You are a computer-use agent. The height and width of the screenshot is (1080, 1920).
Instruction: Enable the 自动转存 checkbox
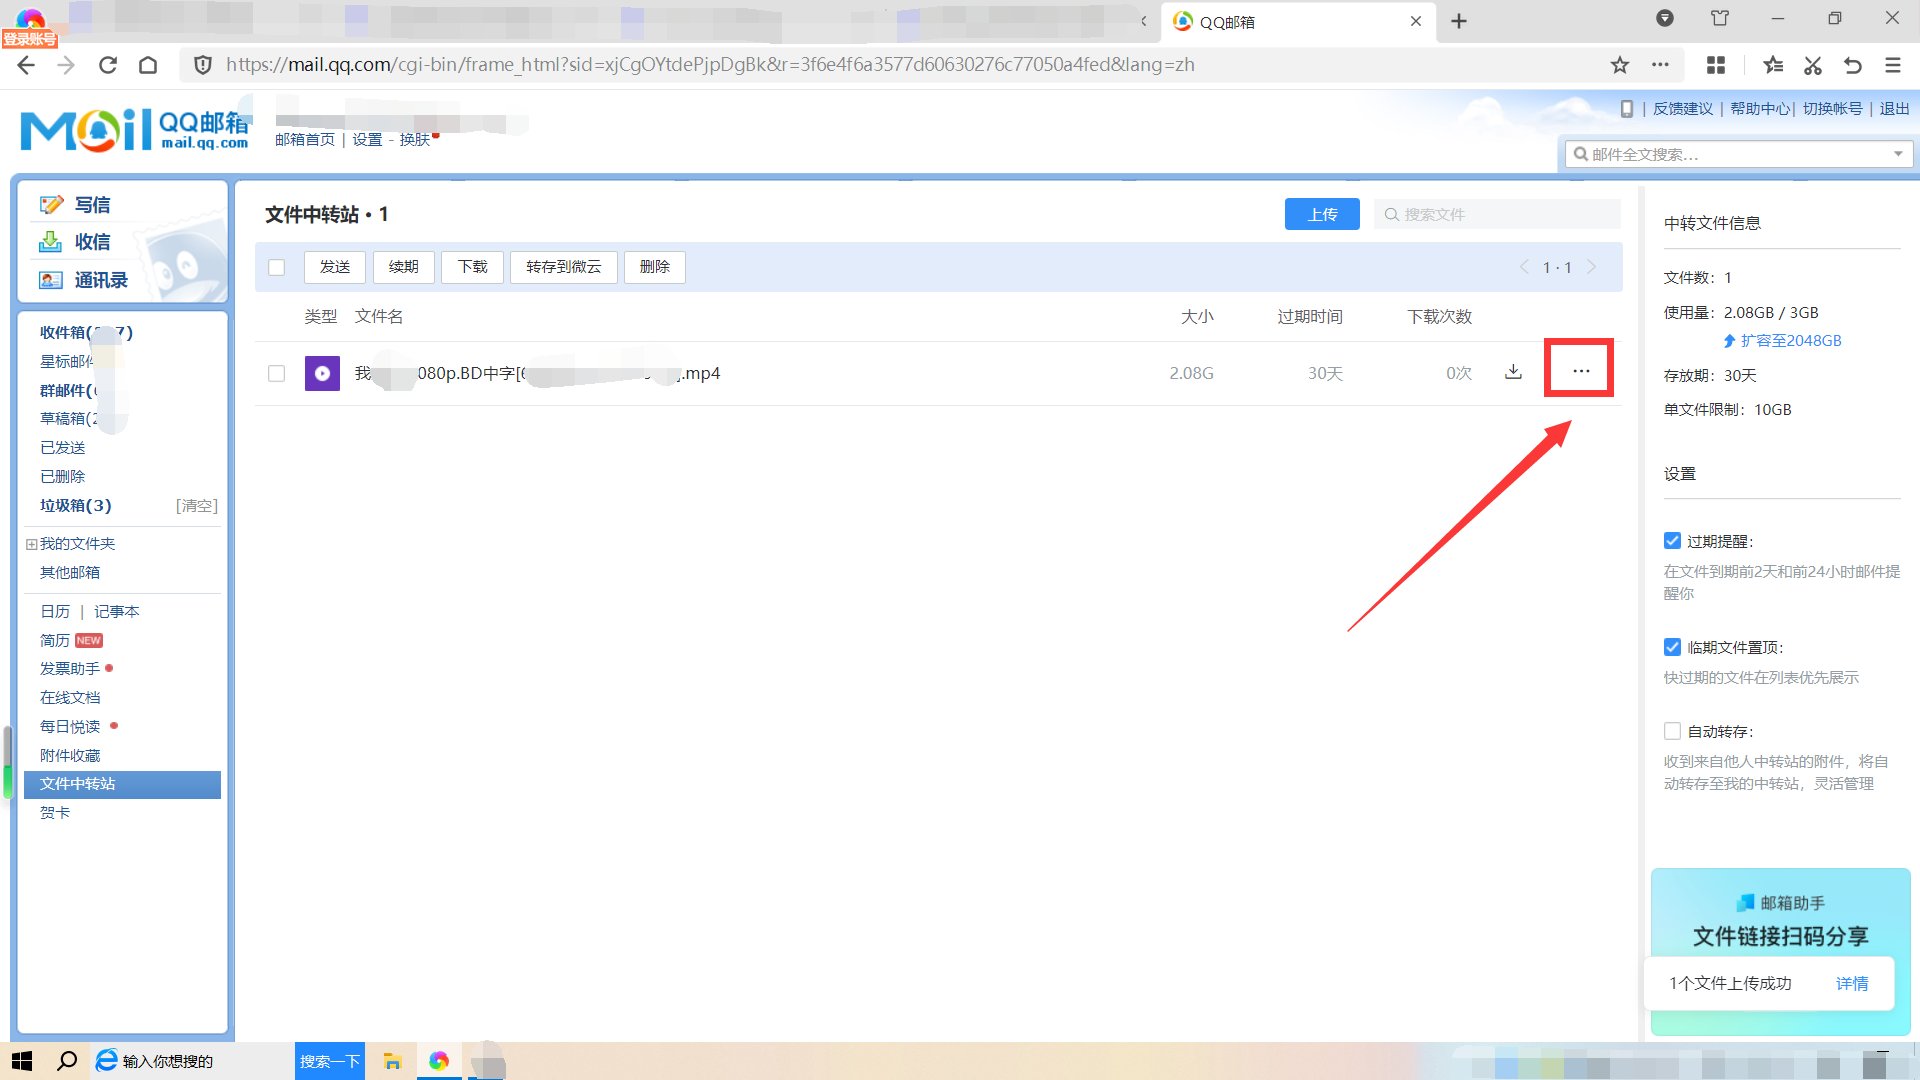click(1672, 731)
